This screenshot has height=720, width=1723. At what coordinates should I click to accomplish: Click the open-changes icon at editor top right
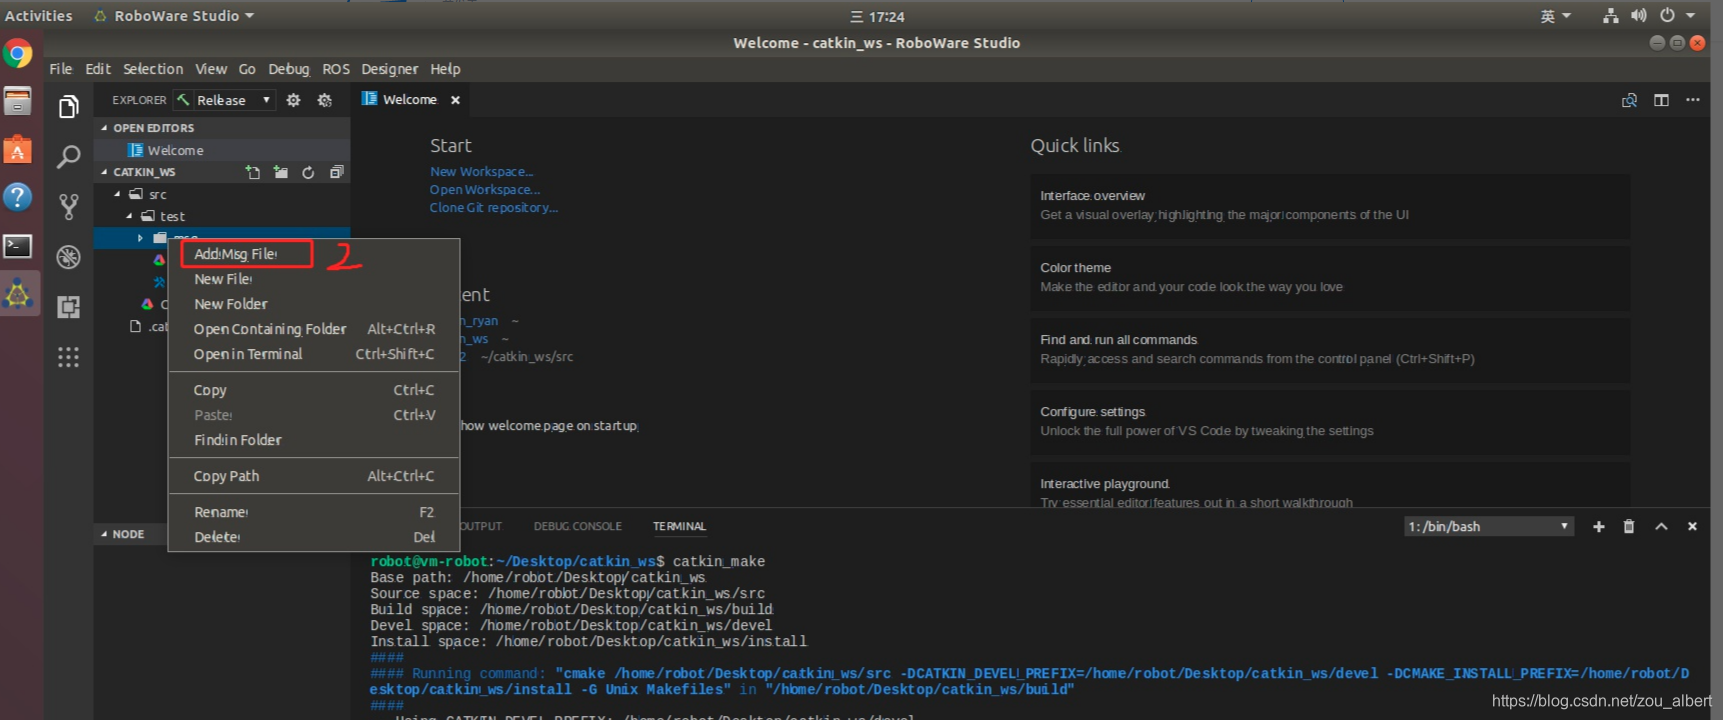(x=1629, y=100)
